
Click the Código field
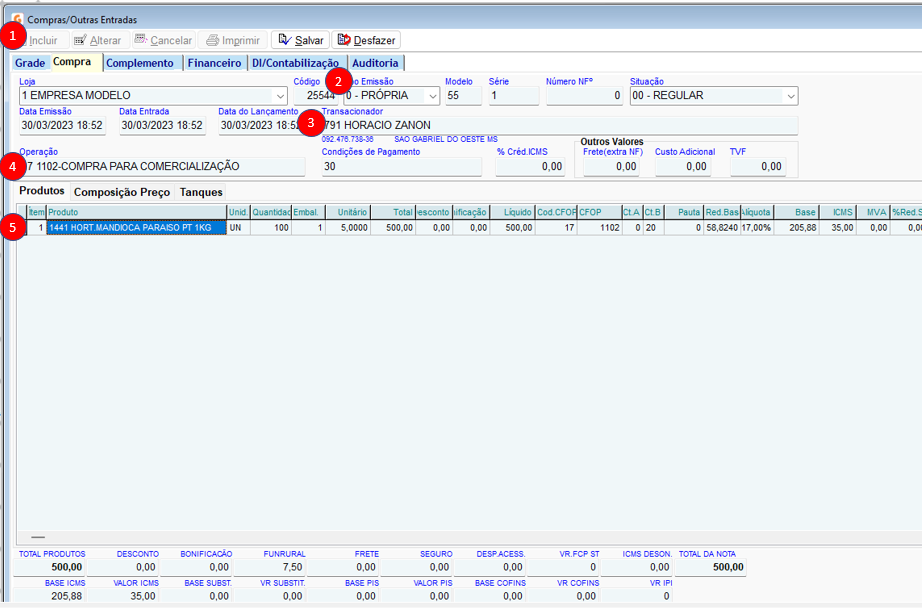[315, 96]
